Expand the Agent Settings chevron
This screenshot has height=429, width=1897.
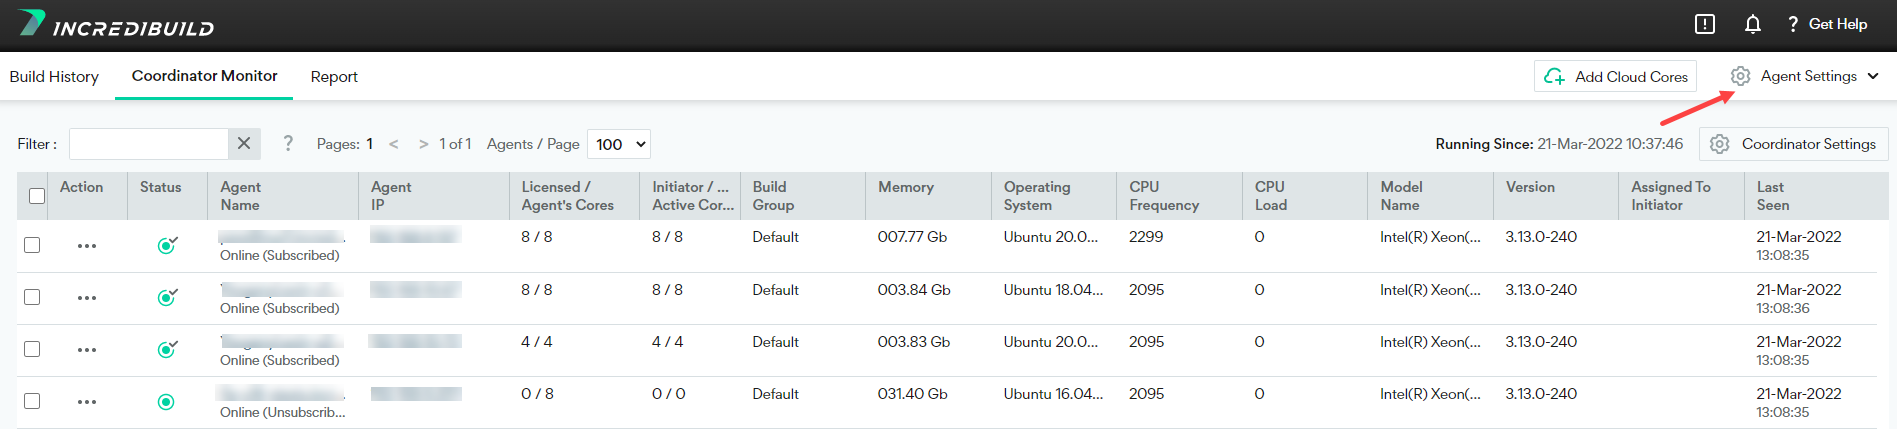tap(1873, 76)
